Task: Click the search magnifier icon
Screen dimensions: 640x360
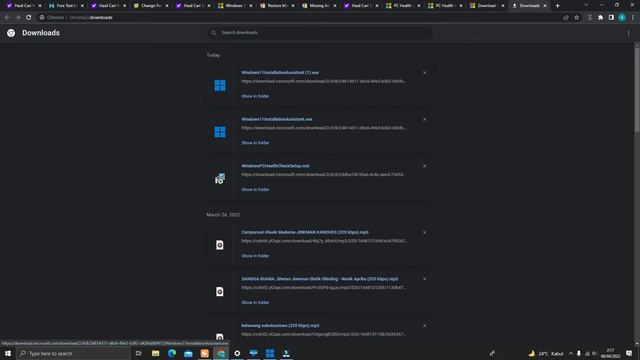Action: [213, 33]
